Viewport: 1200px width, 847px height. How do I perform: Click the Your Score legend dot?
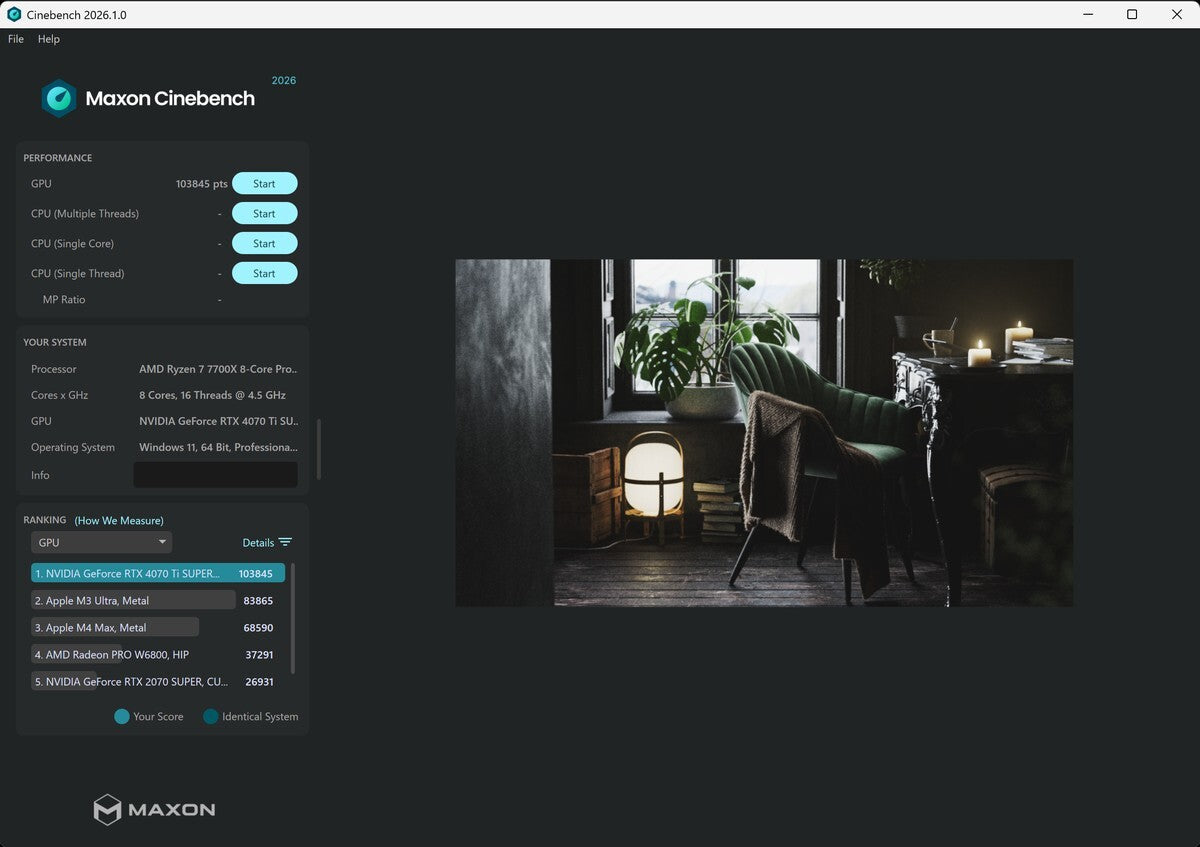click(122, 716)
